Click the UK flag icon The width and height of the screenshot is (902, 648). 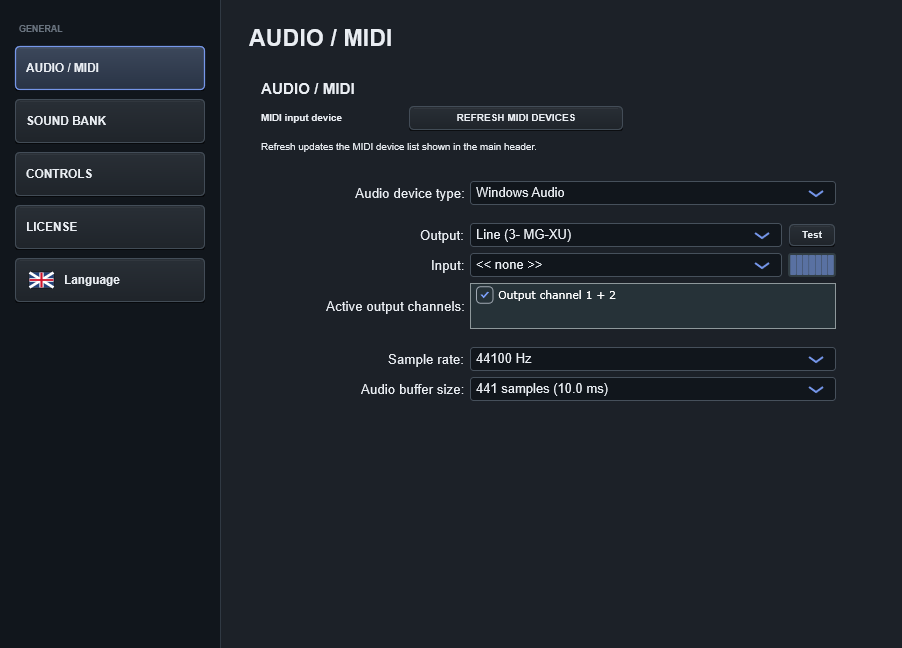(41, 280)
